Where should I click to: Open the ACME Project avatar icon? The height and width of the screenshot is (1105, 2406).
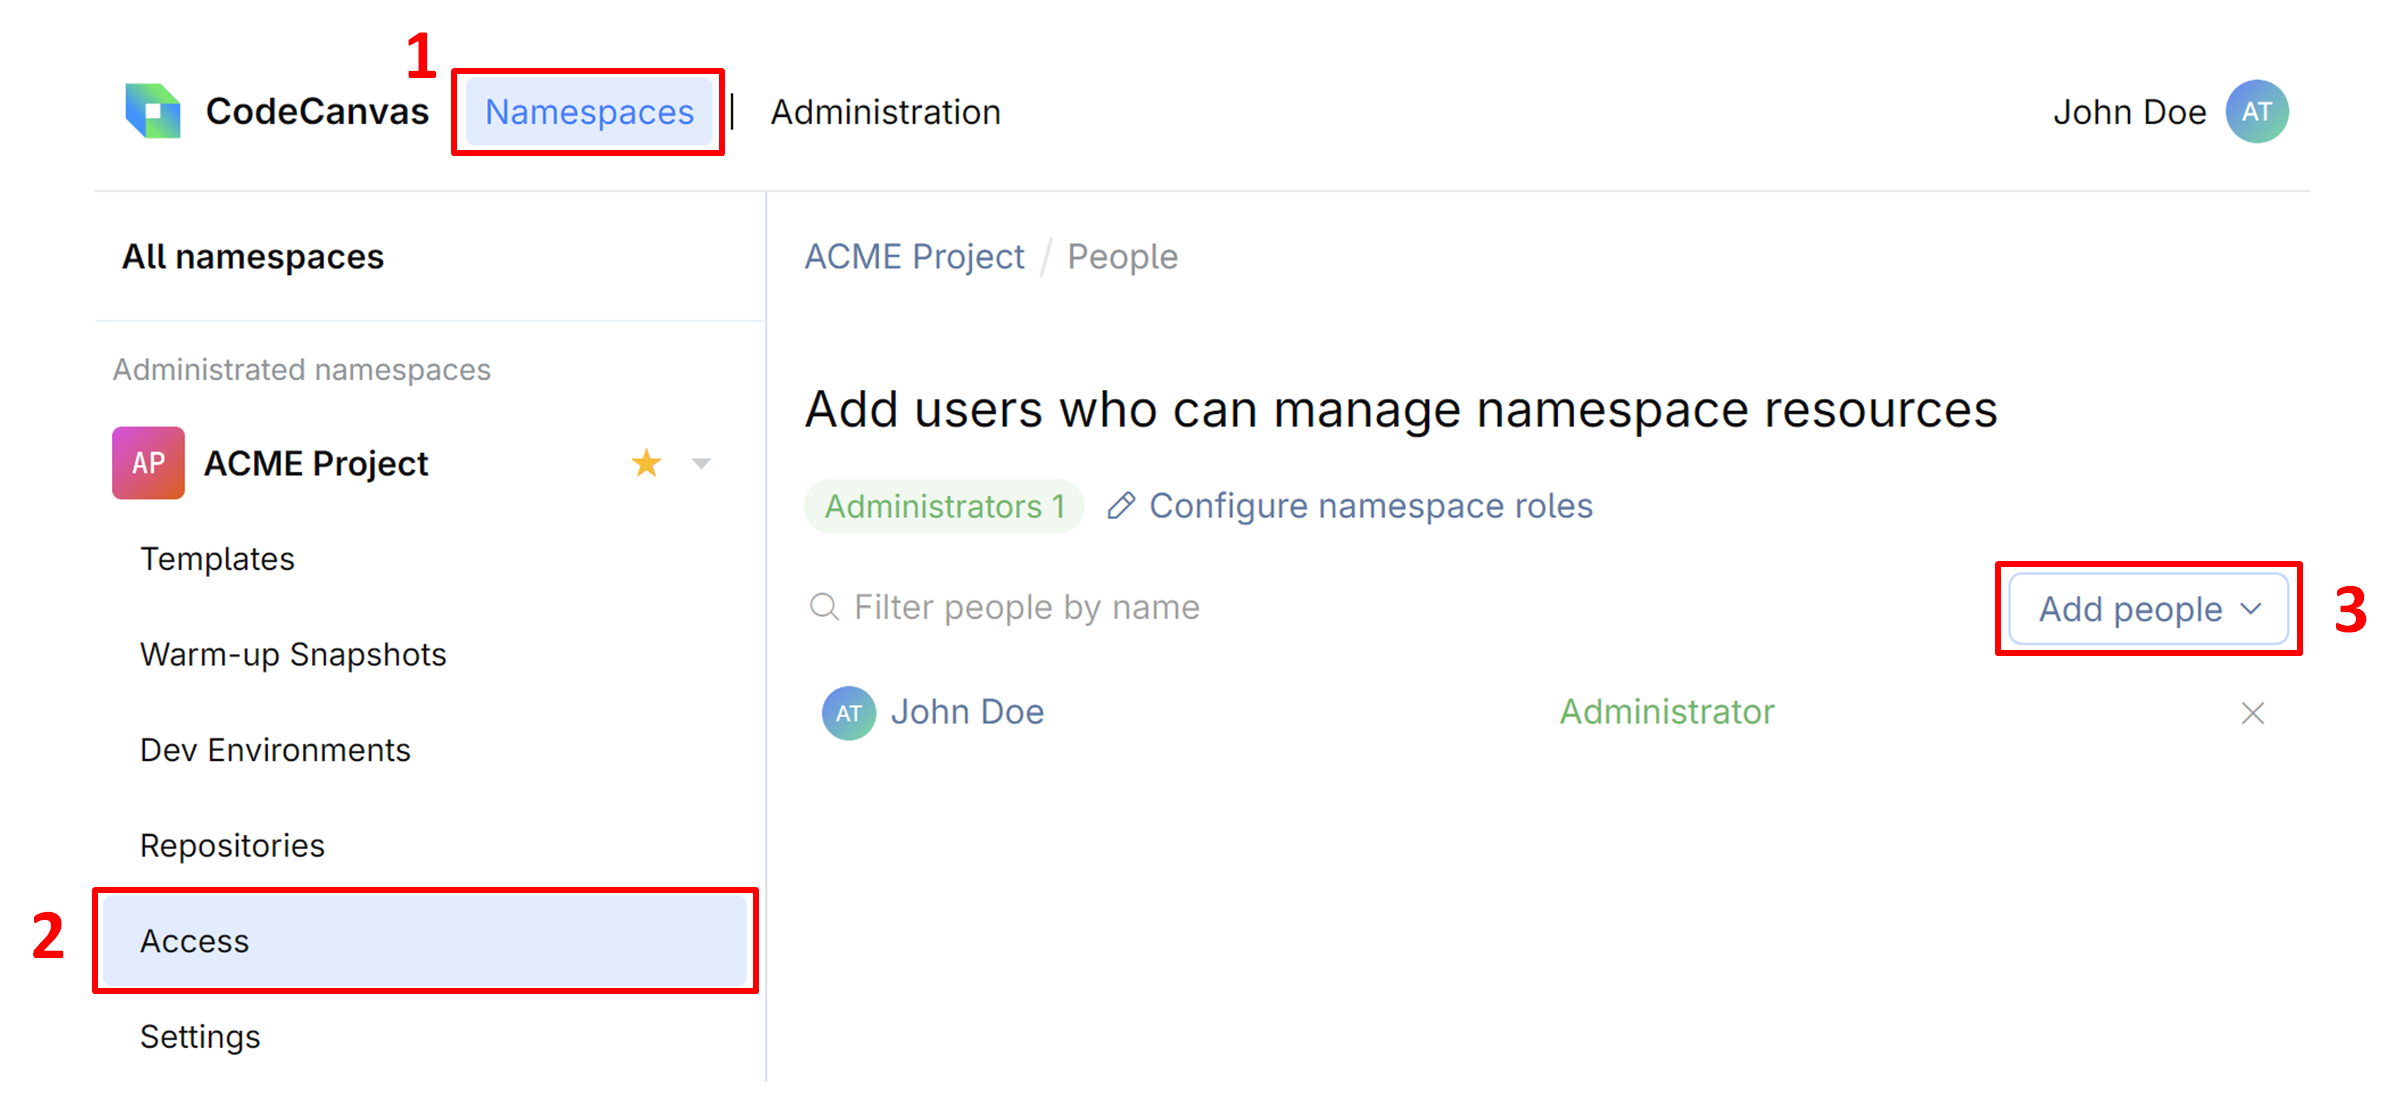coord(147,462)
